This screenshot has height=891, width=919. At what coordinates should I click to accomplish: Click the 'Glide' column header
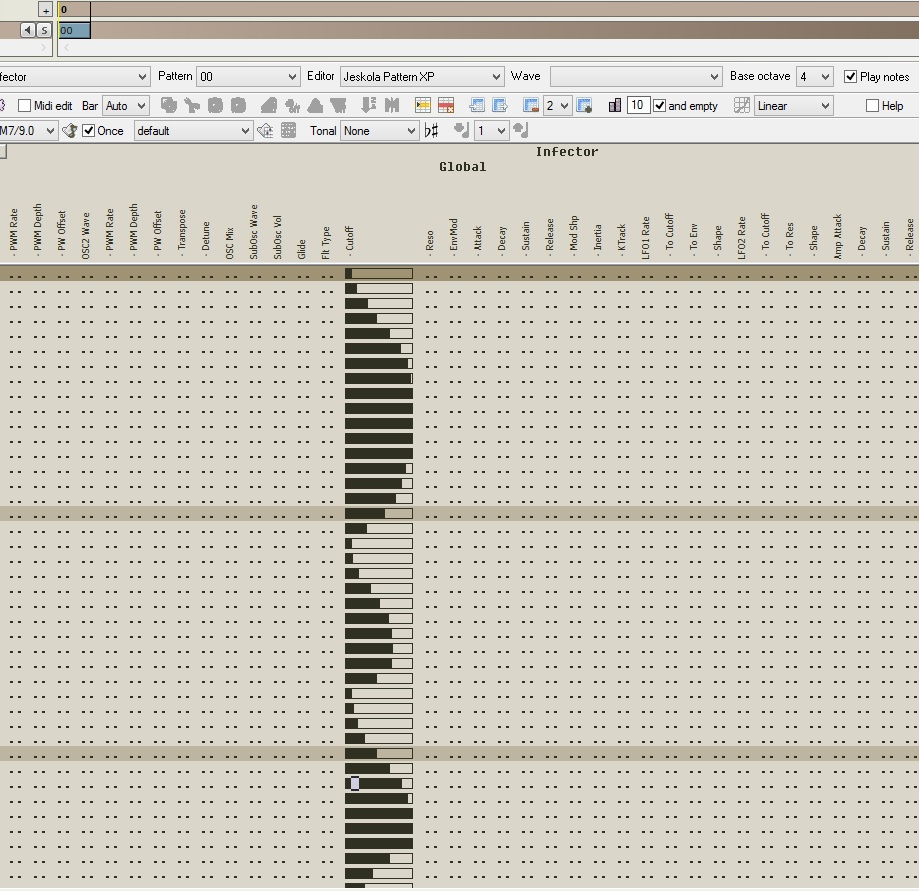tap(301, 249)
